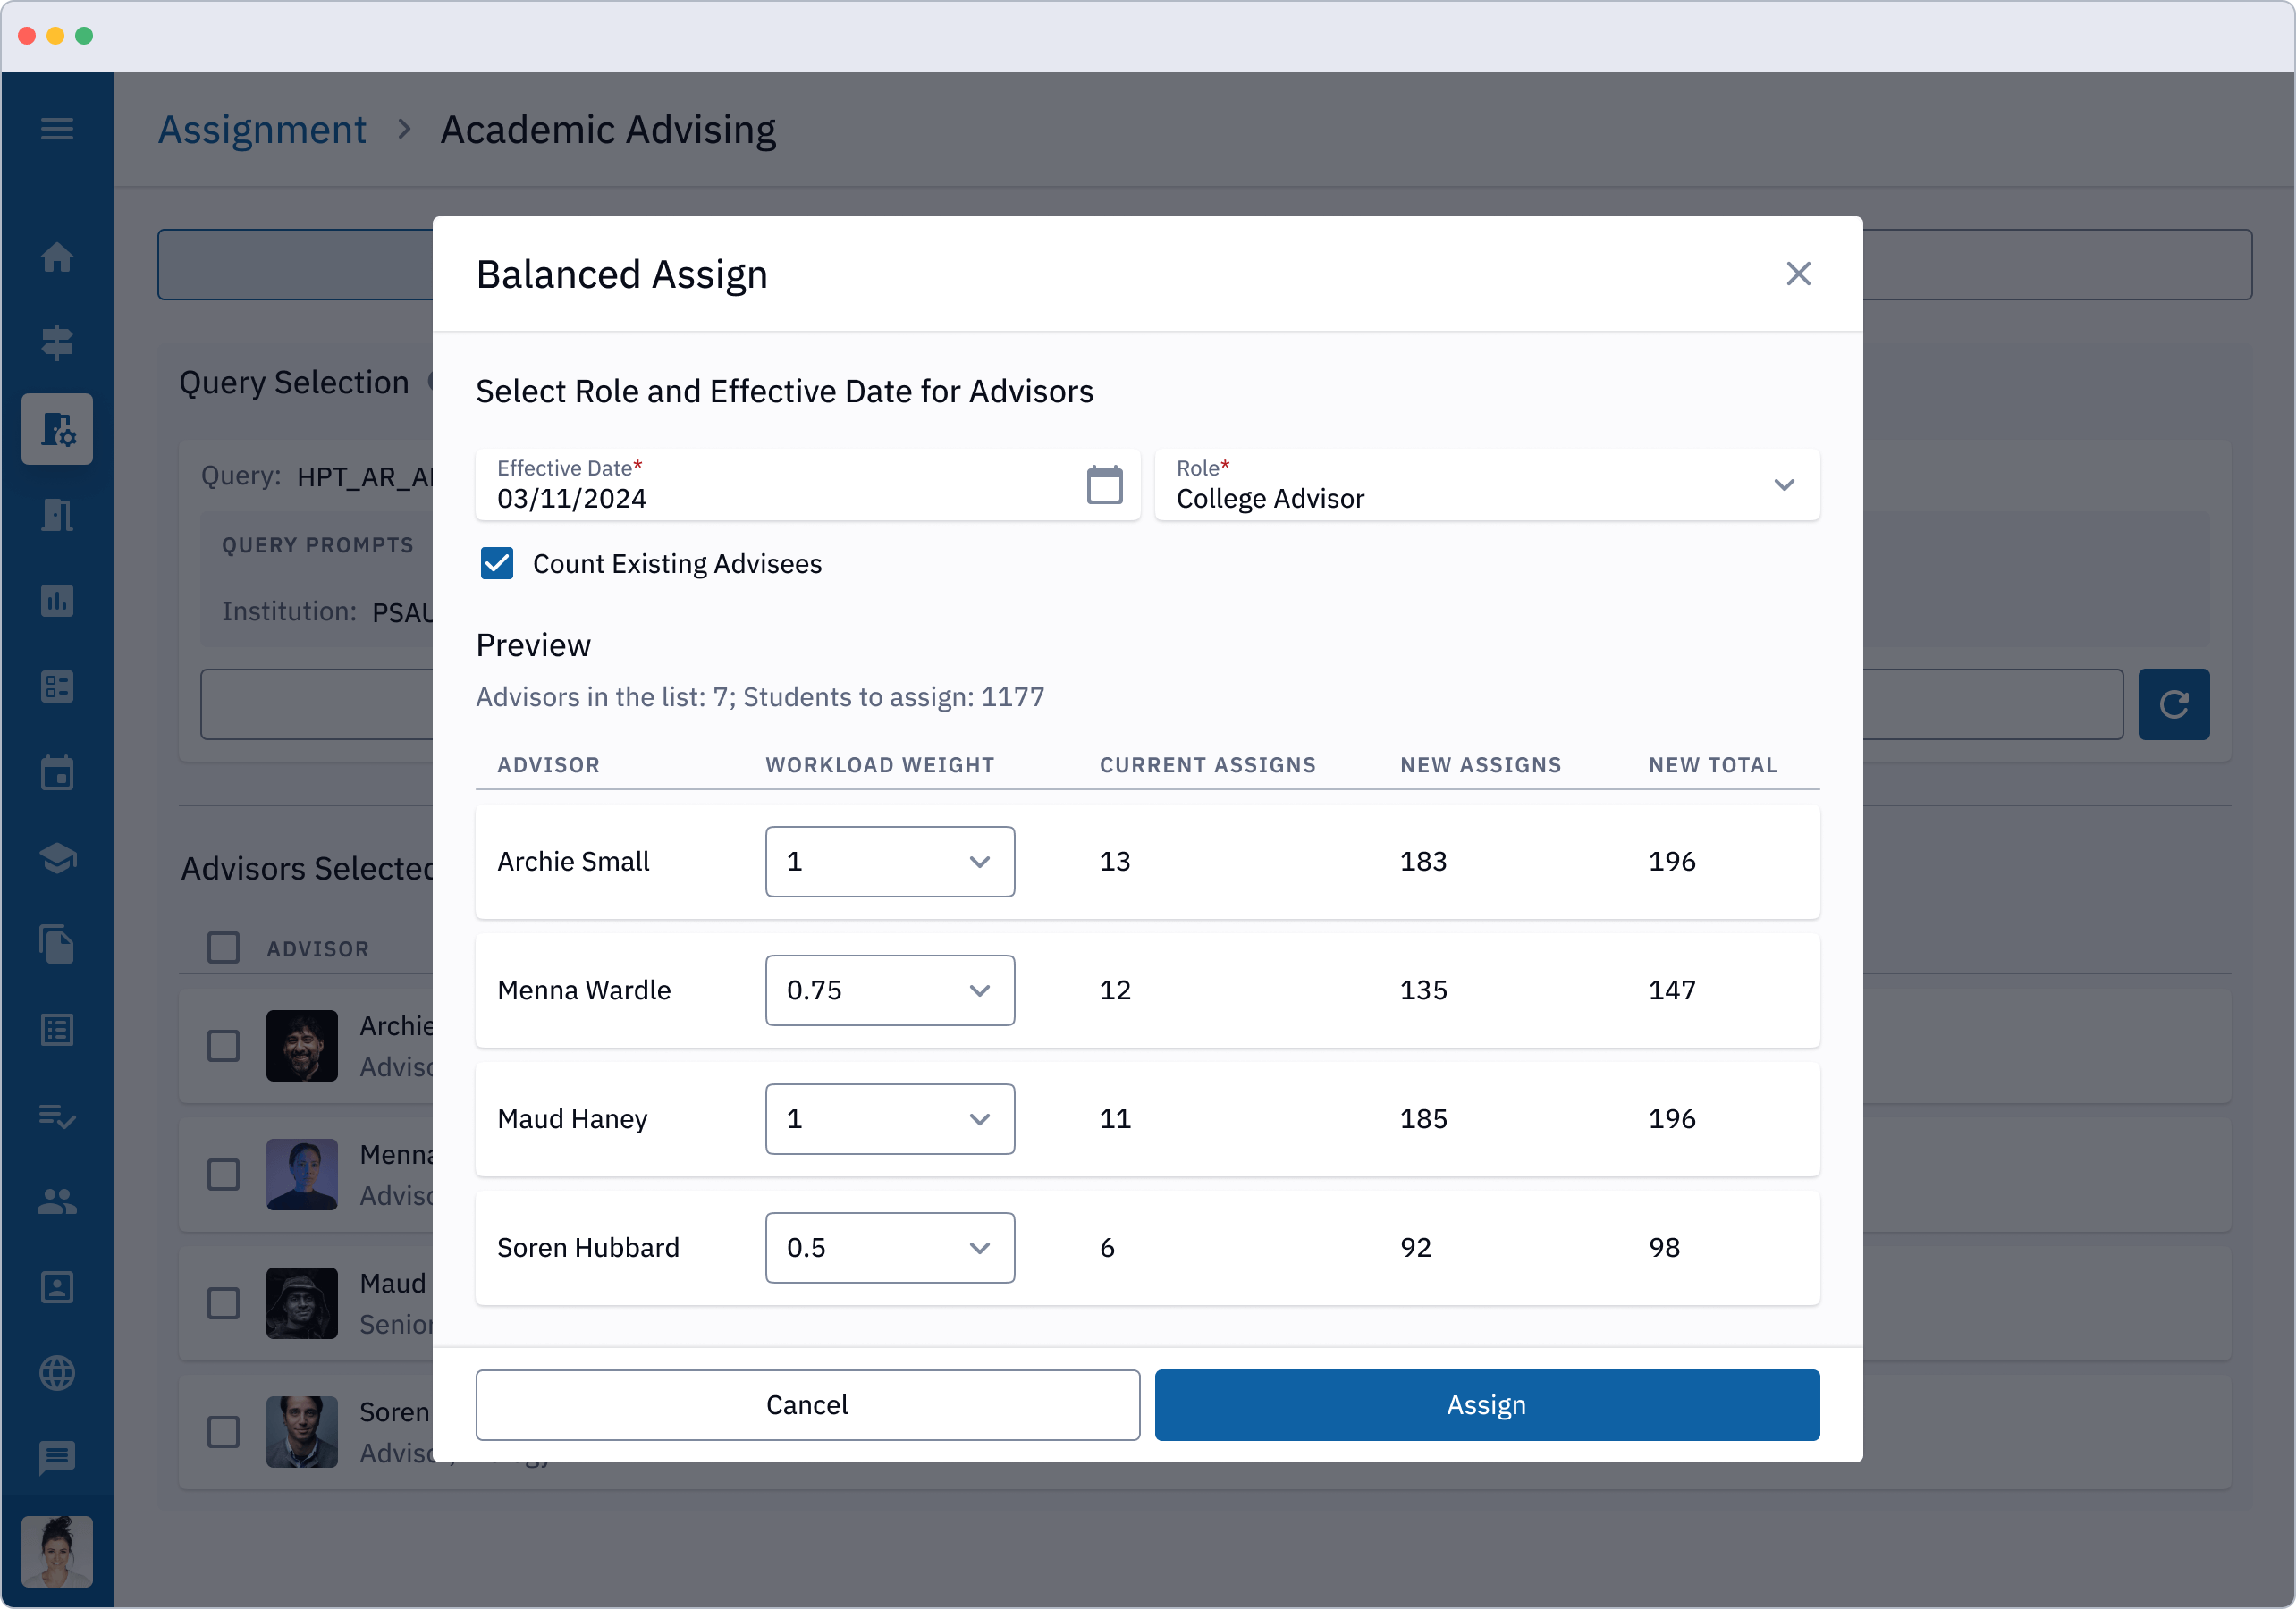Open the chat message icon in sidebar
This screenshot has height=1609, width=2296.
tap(57, 1459)
